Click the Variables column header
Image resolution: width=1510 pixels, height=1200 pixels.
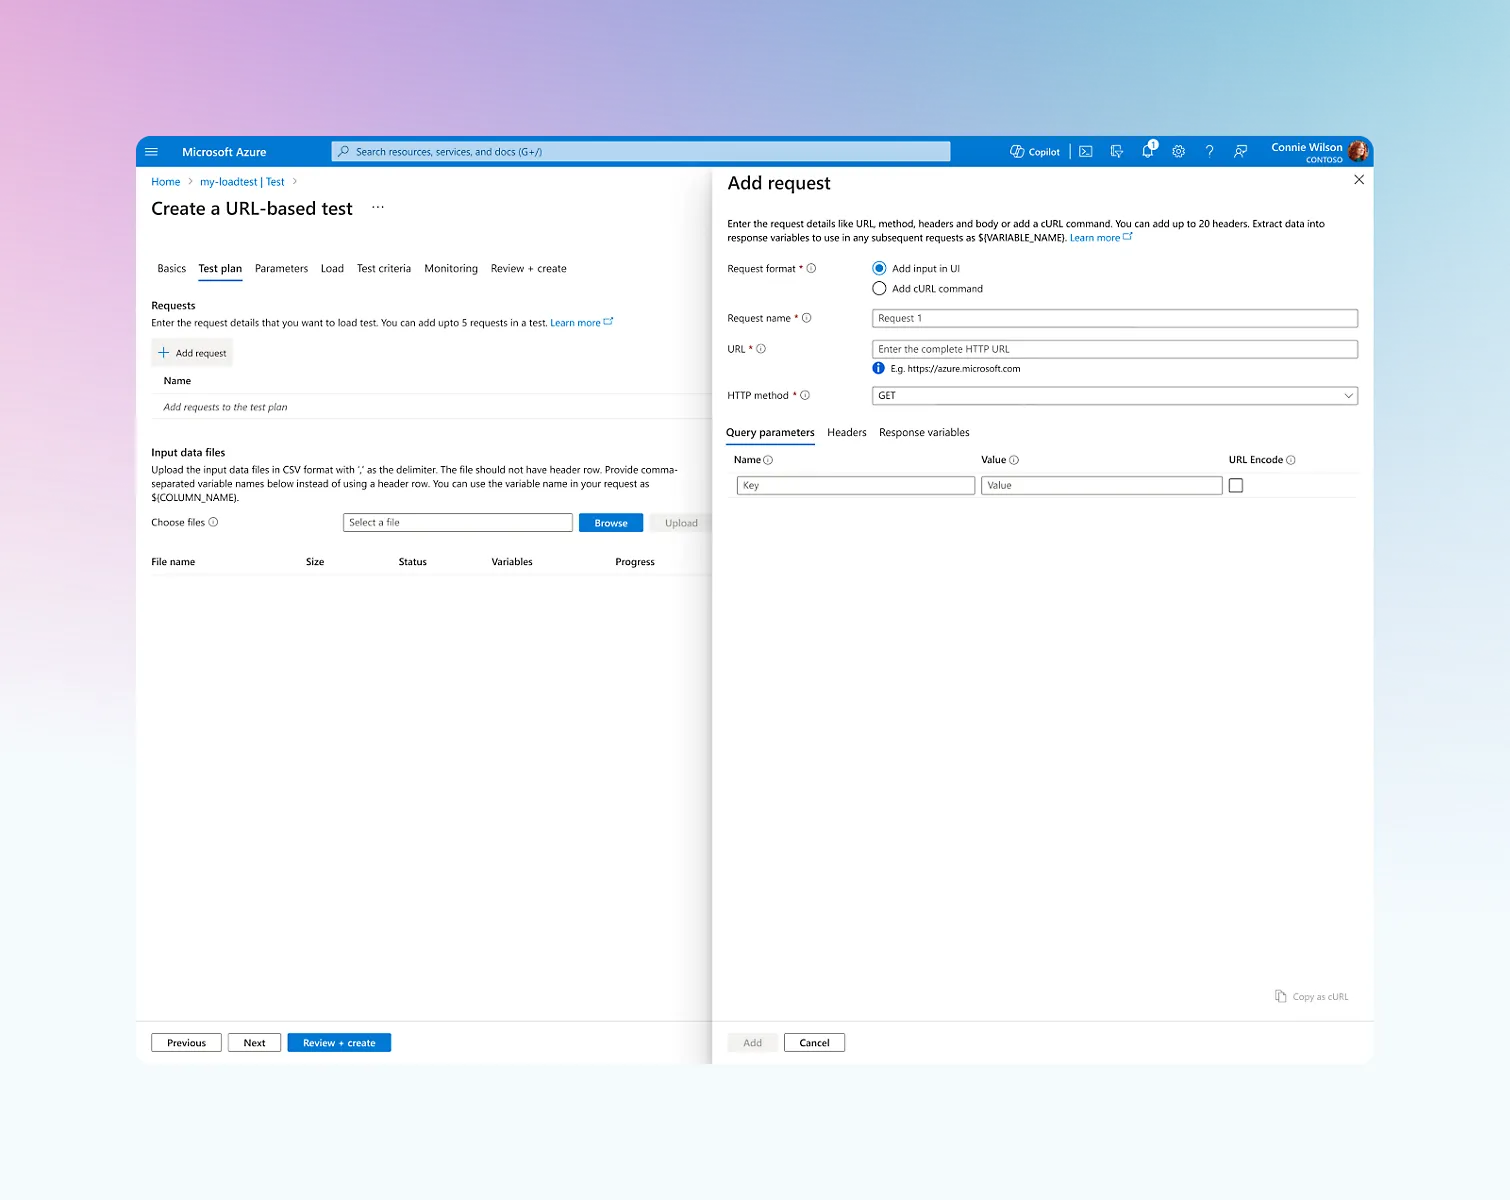coord(512,562)
